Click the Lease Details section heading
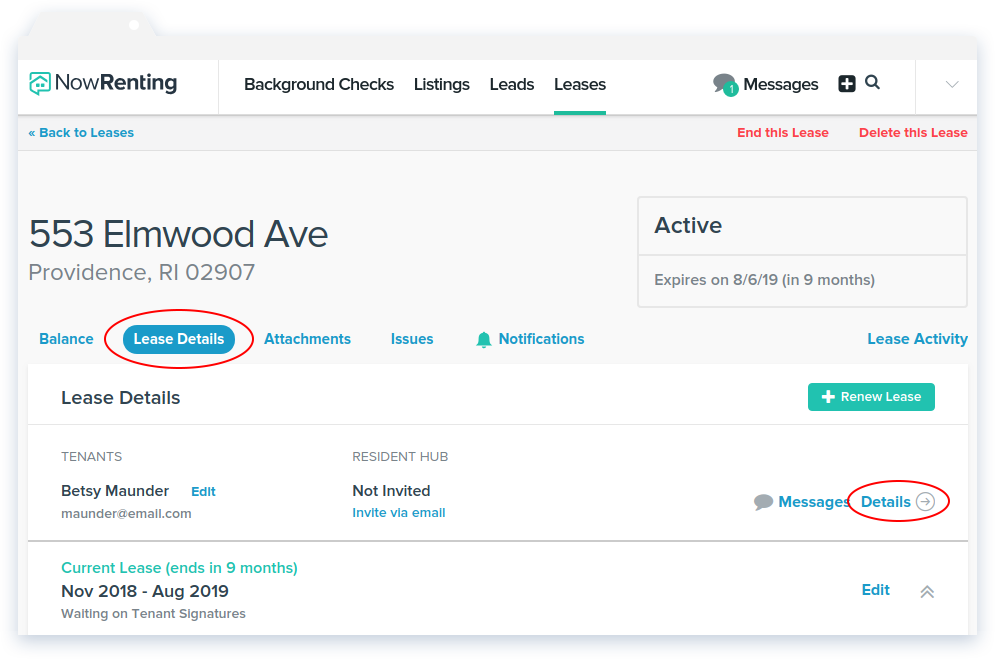This screenshot has width=995, height=659. (x=121, y=398)
